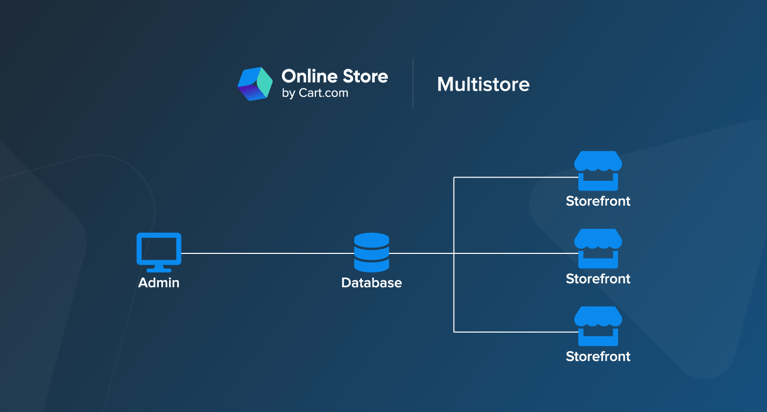Select the bottom "Storefront" label
Image resolution: width=767 pixels, height=412 pixels.
coord(598,356)
